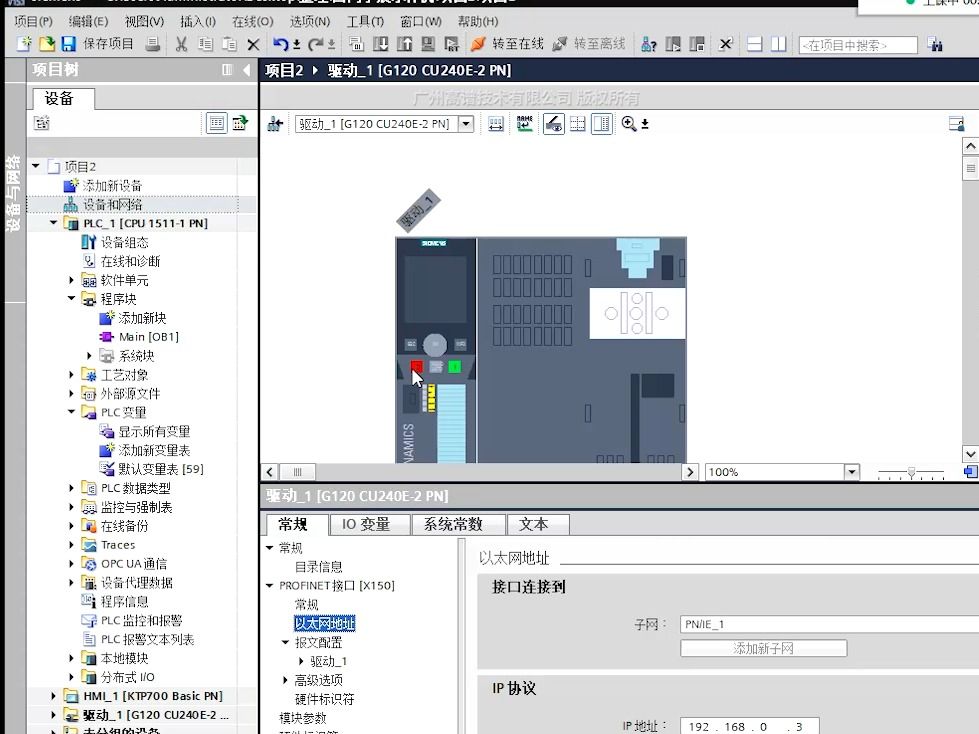The image size is (979, 734).
Task: Click the horizontal scrollbar thumb in device view
Action: coord(297,472)
